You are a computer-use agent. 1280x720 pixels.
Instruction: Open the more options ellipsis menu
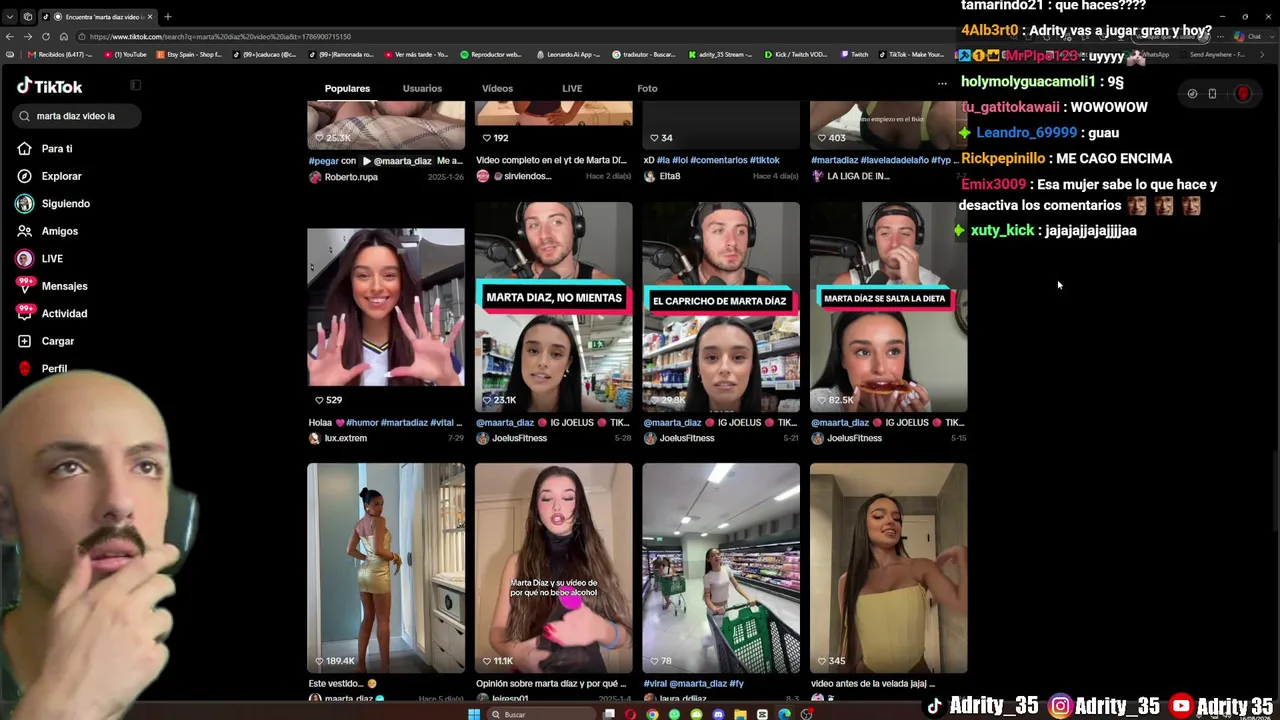click(942, 84)
